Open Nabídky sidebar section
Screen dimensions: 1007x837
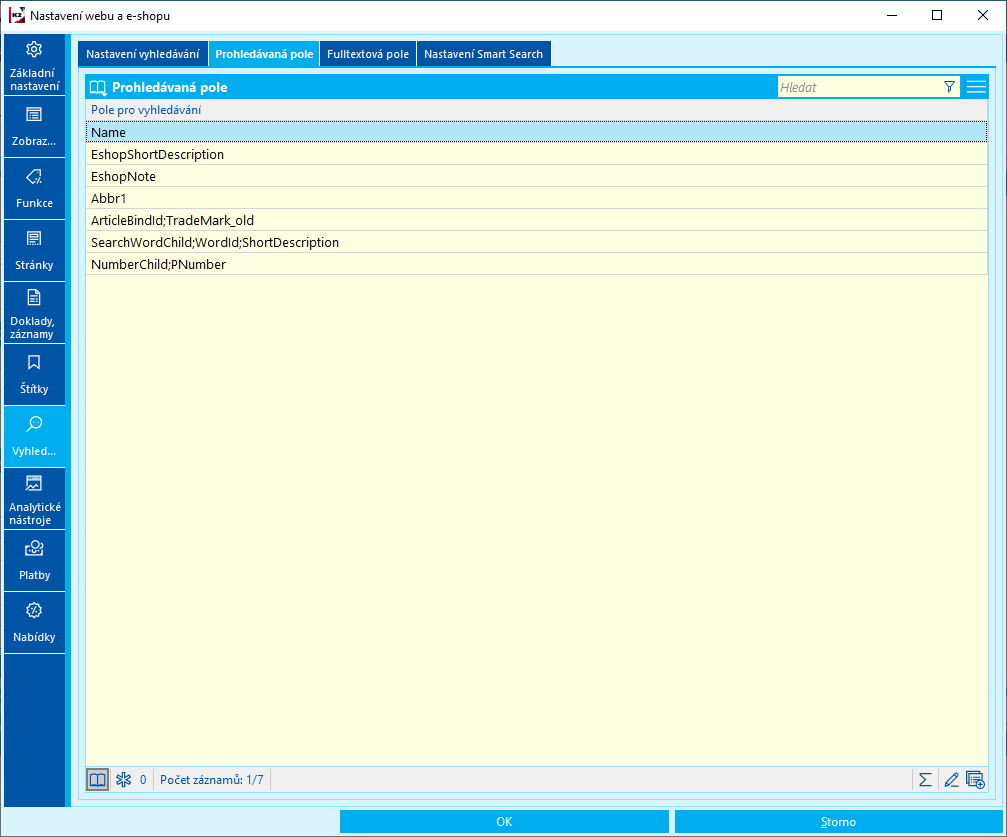click(34, 623)
